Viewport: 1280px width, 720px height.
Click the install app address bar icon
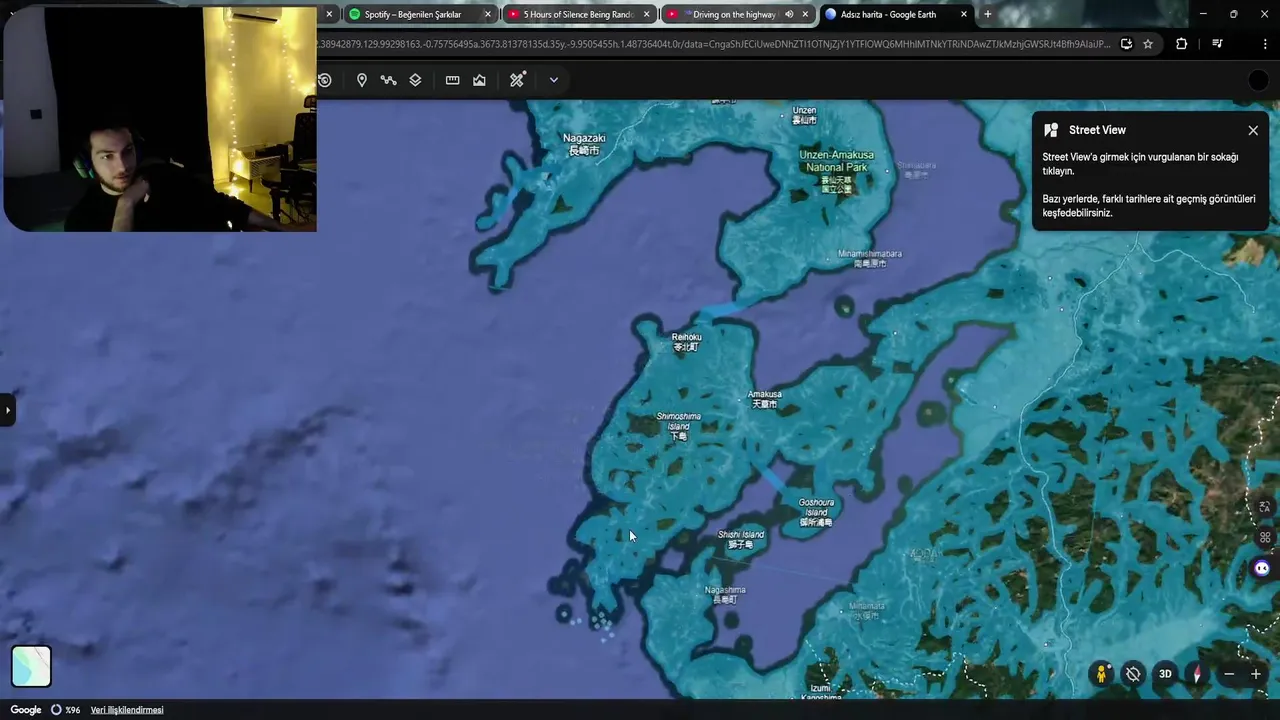[x=1126, y=44]
